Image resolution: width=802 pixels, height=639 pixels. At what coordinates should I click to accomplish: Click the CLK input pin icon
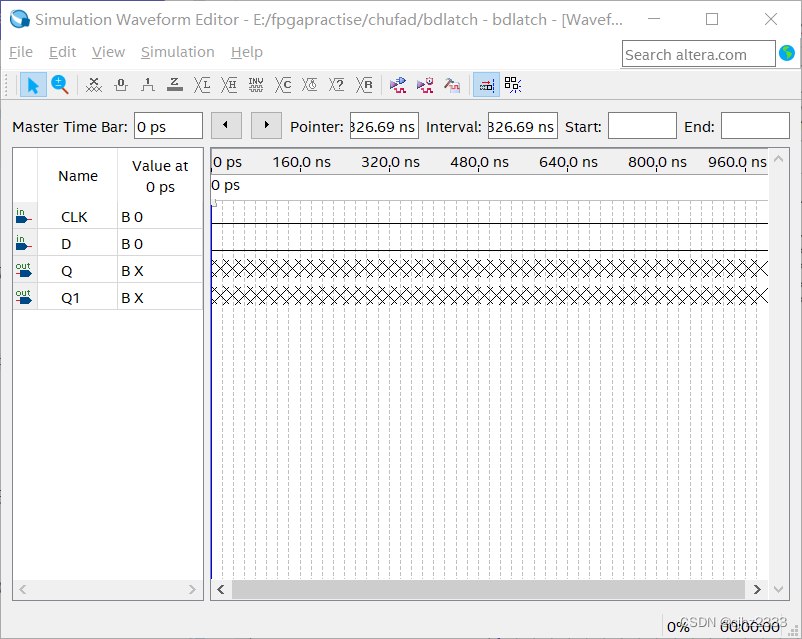click(x=23, y=216)
